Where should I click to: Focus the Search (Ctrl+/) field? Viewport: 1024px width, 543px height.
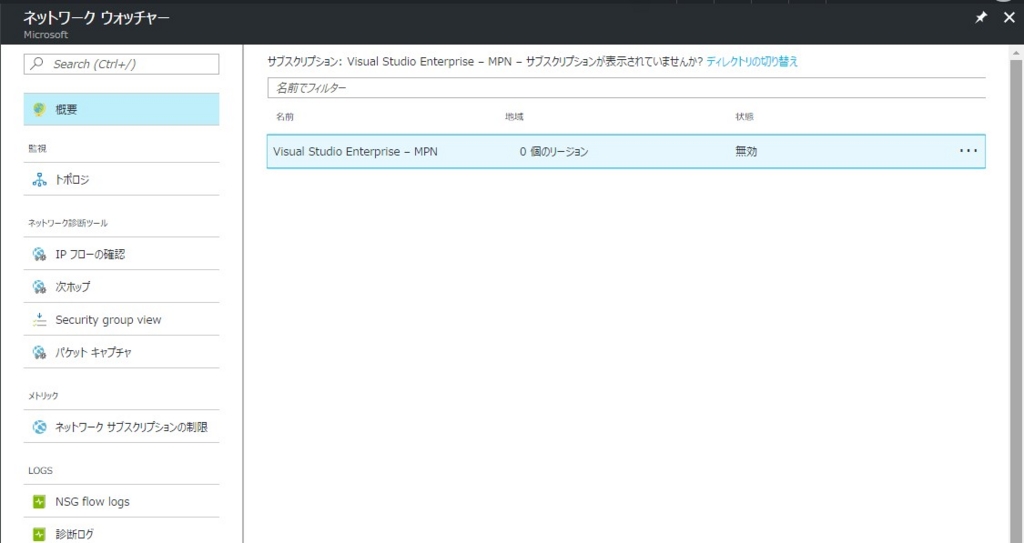pos(121,64)
